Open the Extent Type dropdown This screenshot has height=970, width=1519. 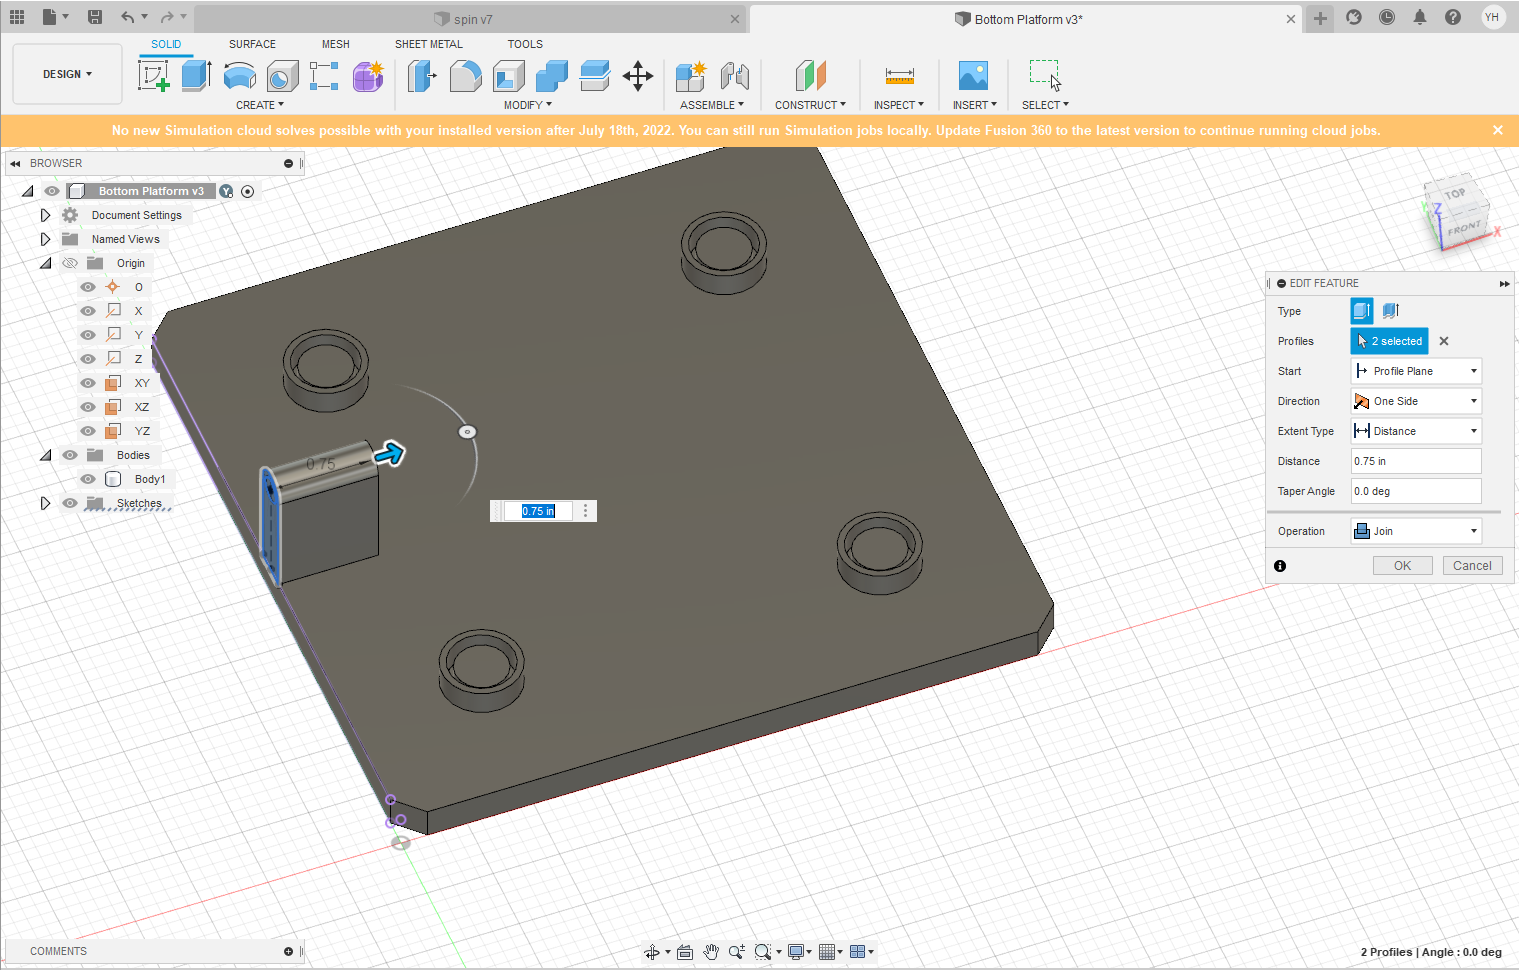[x=1415, y=431]
